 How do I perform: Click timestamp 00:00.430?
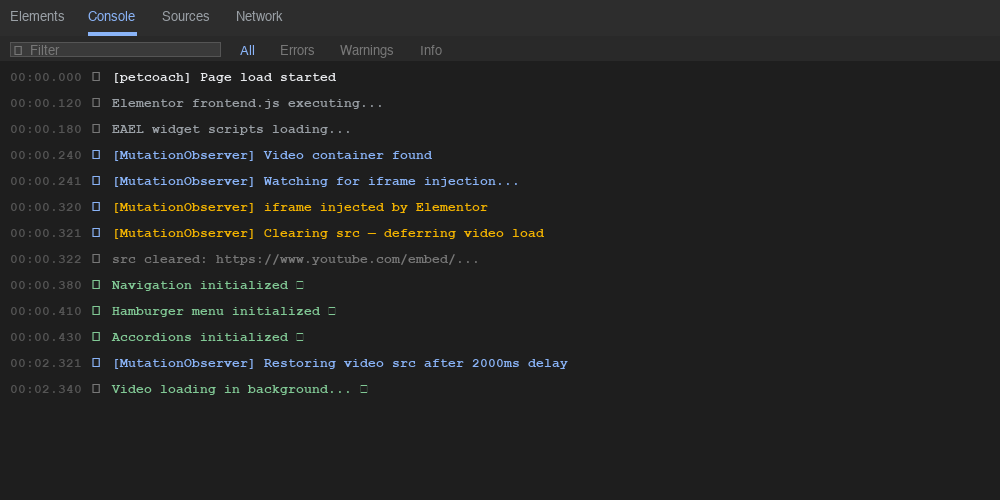(46, 337)
